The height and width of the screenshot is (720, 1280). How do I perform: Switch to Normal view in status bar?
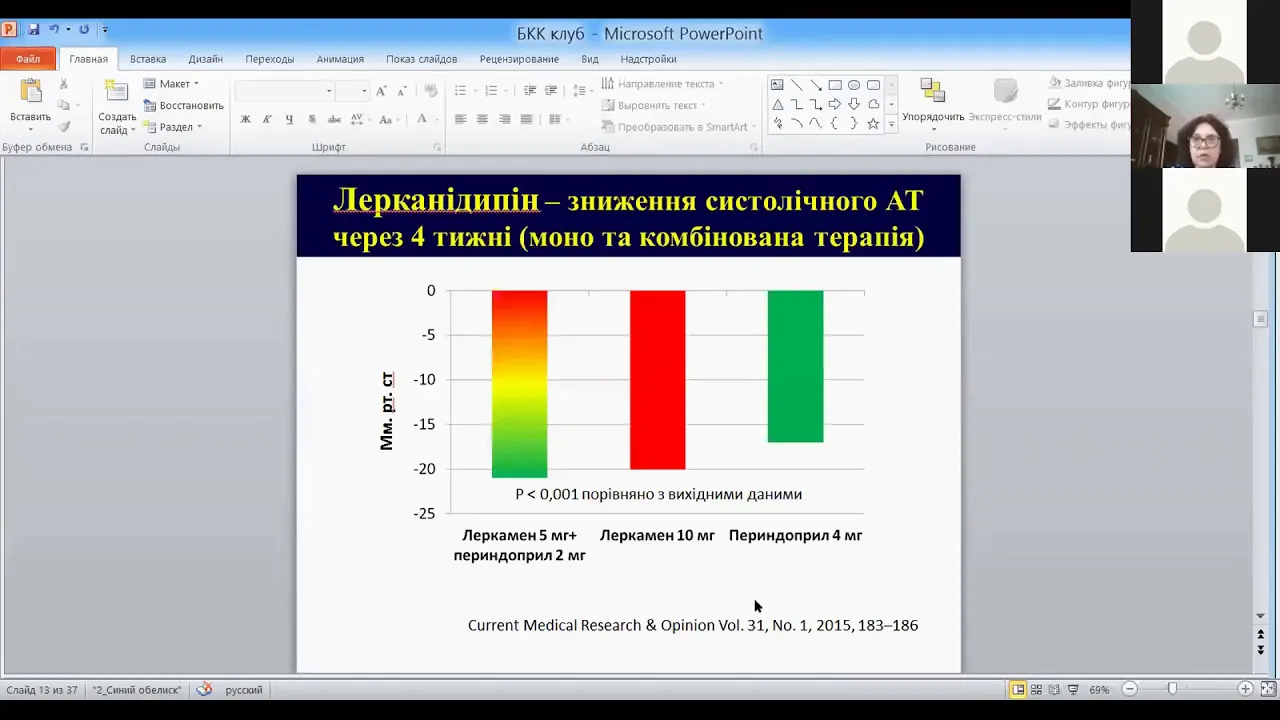coord(1018,689)
